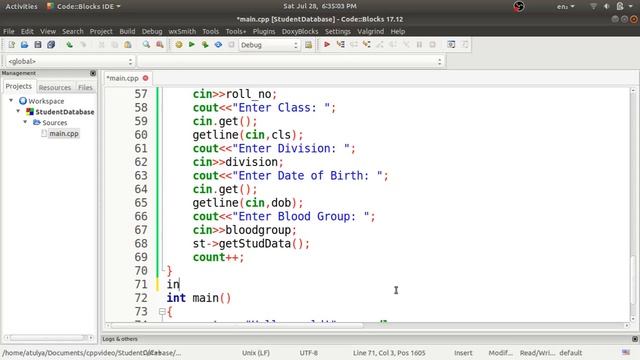This screenshot has height=360, width=640.
Task: Click the Step into debug icon
Action: [367, 45]
